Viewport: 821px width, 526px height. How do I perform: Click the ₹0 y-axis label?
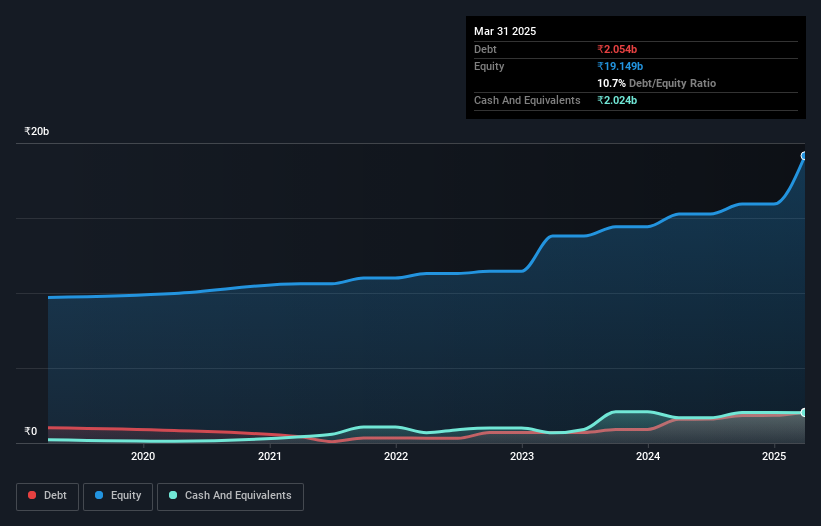(x=31, y=431)
